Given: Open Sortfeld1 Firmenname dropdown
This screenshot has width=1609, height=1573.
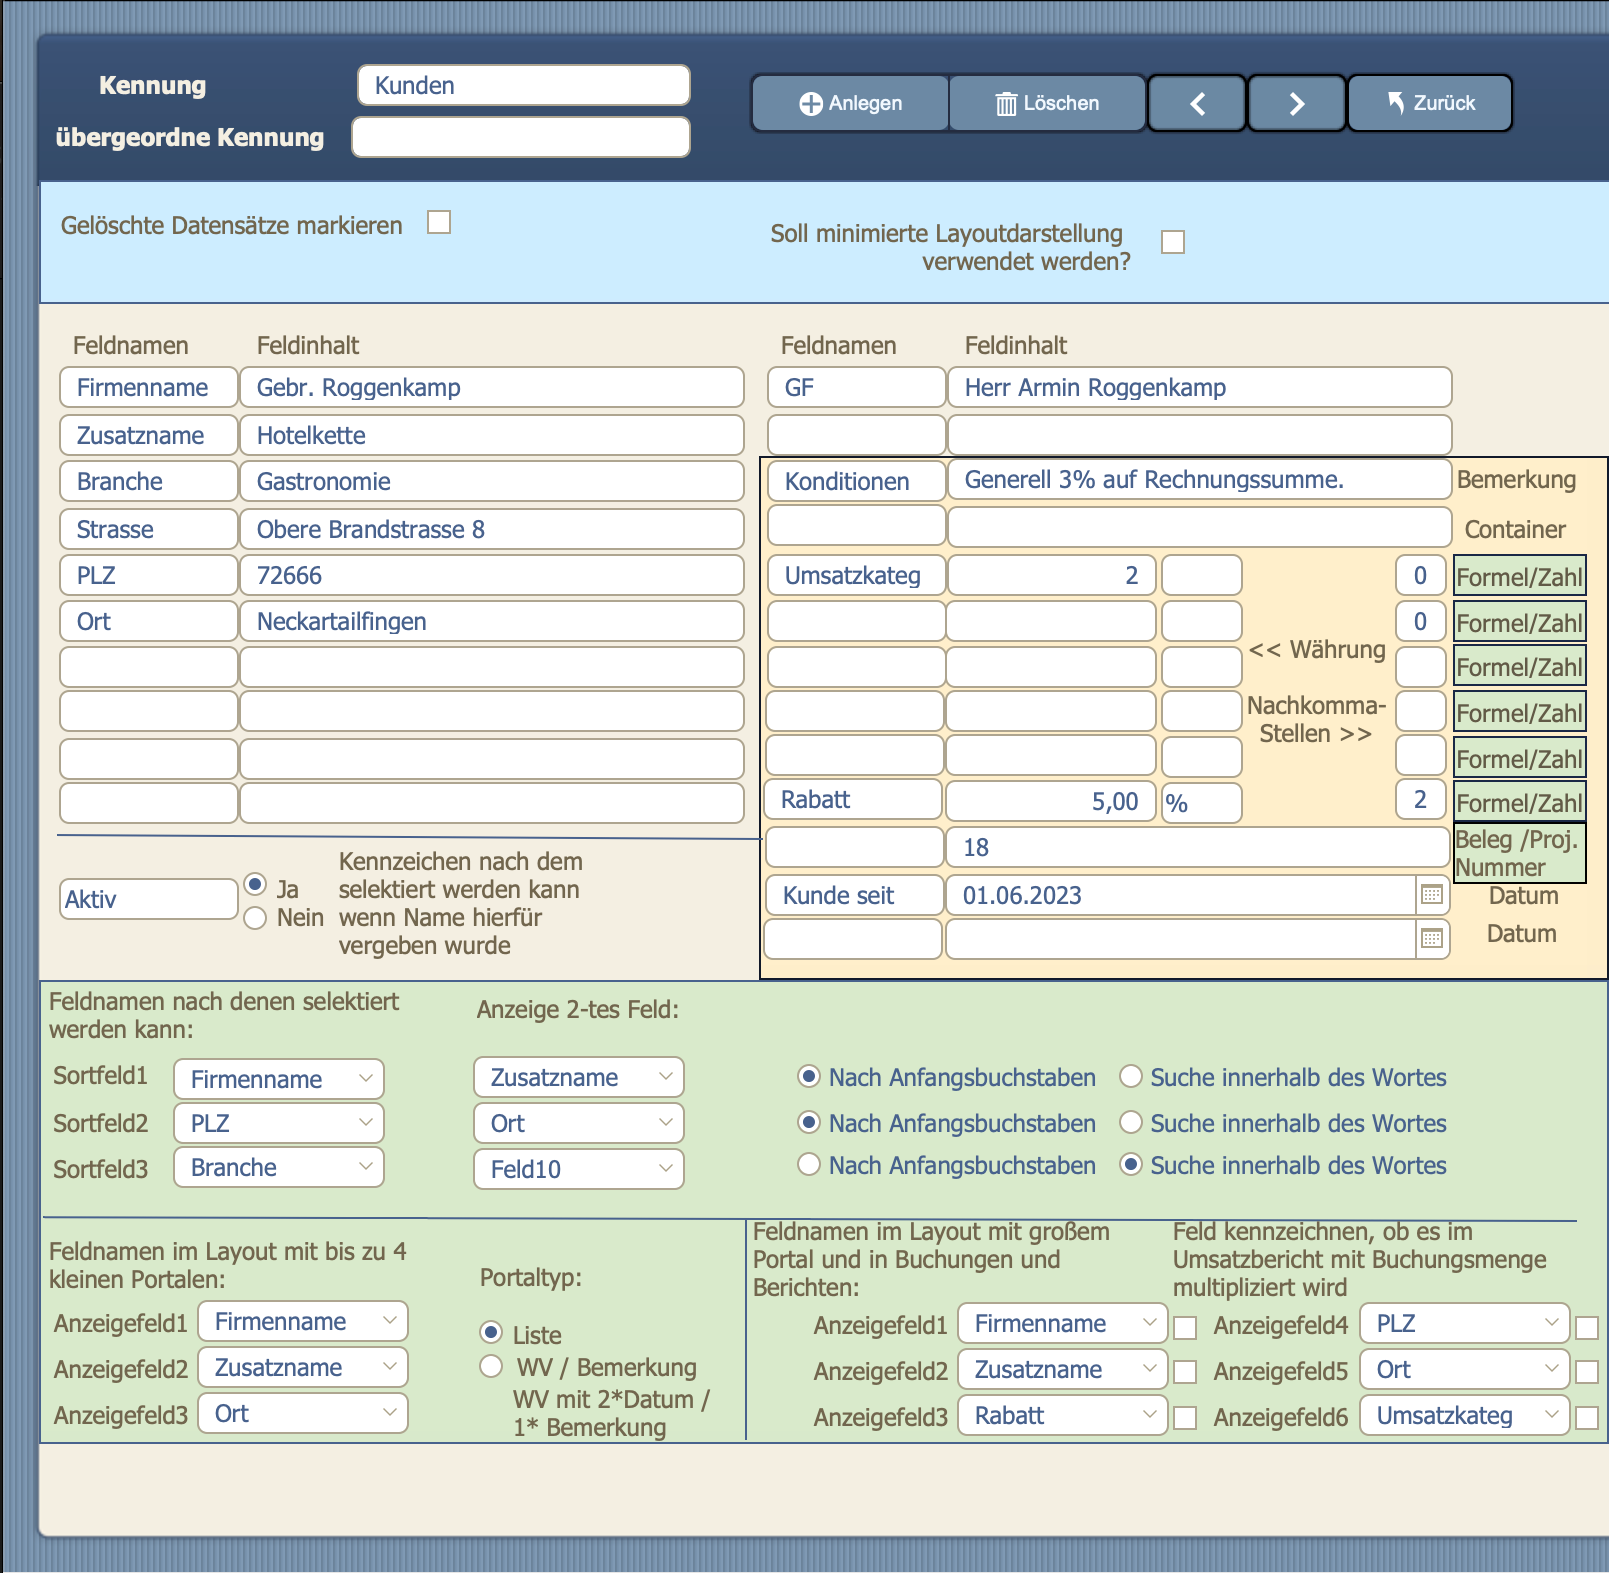Looking at the screenshot, I should coord(279,1079).
